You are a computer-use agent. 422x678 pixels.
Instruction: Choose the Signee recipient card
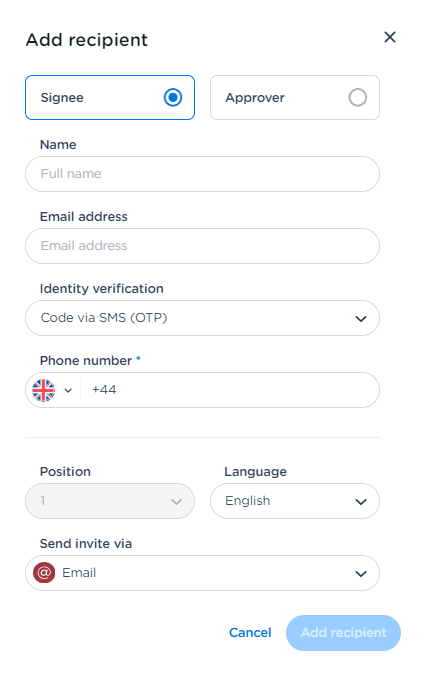click(x=110, y=97)
